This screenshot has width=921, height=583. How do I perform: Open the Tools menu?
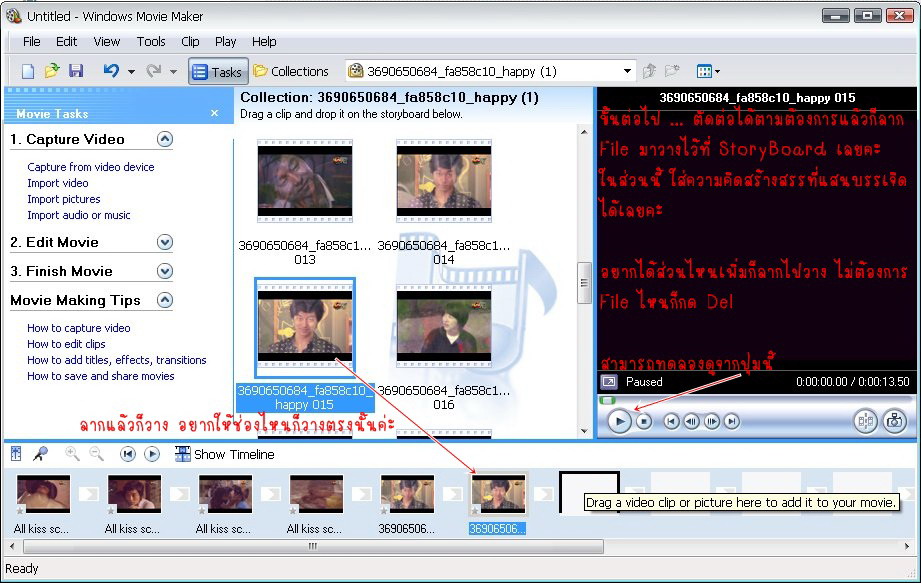tap(151, 42)
